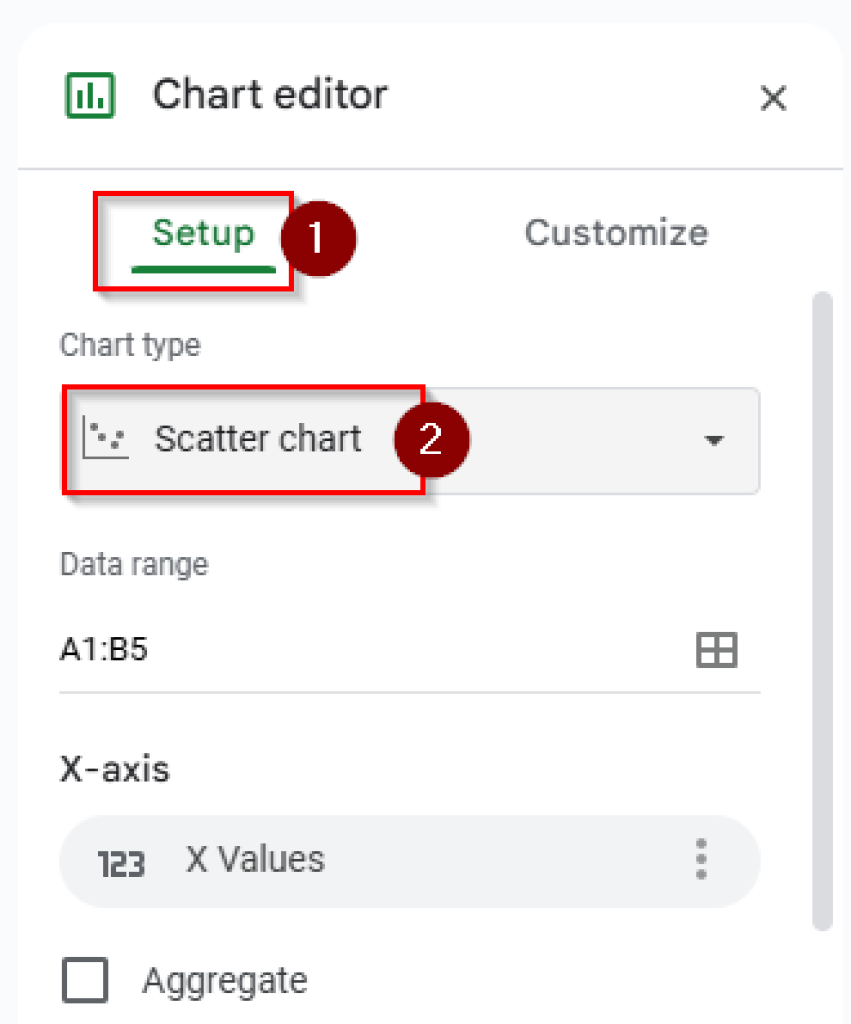Click the green Chart editor logo icon
The image size is (851, 1024).
[90, 96]
